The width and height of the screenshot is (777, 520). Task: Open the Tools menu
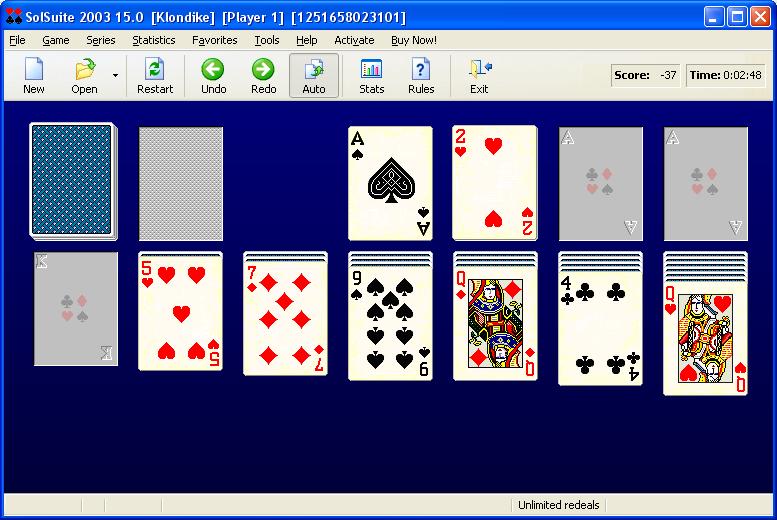click(267, 40)
